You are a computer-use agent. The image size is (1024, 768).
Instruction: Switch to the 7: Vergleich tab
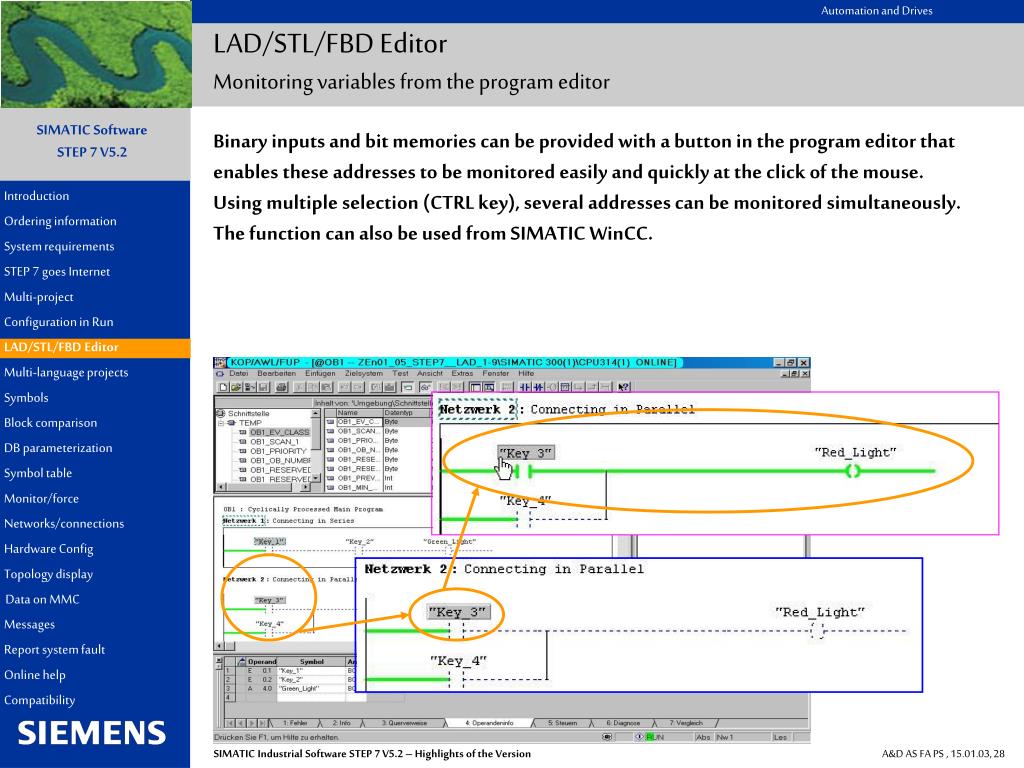pyautogui.click(x=686, y=723)
